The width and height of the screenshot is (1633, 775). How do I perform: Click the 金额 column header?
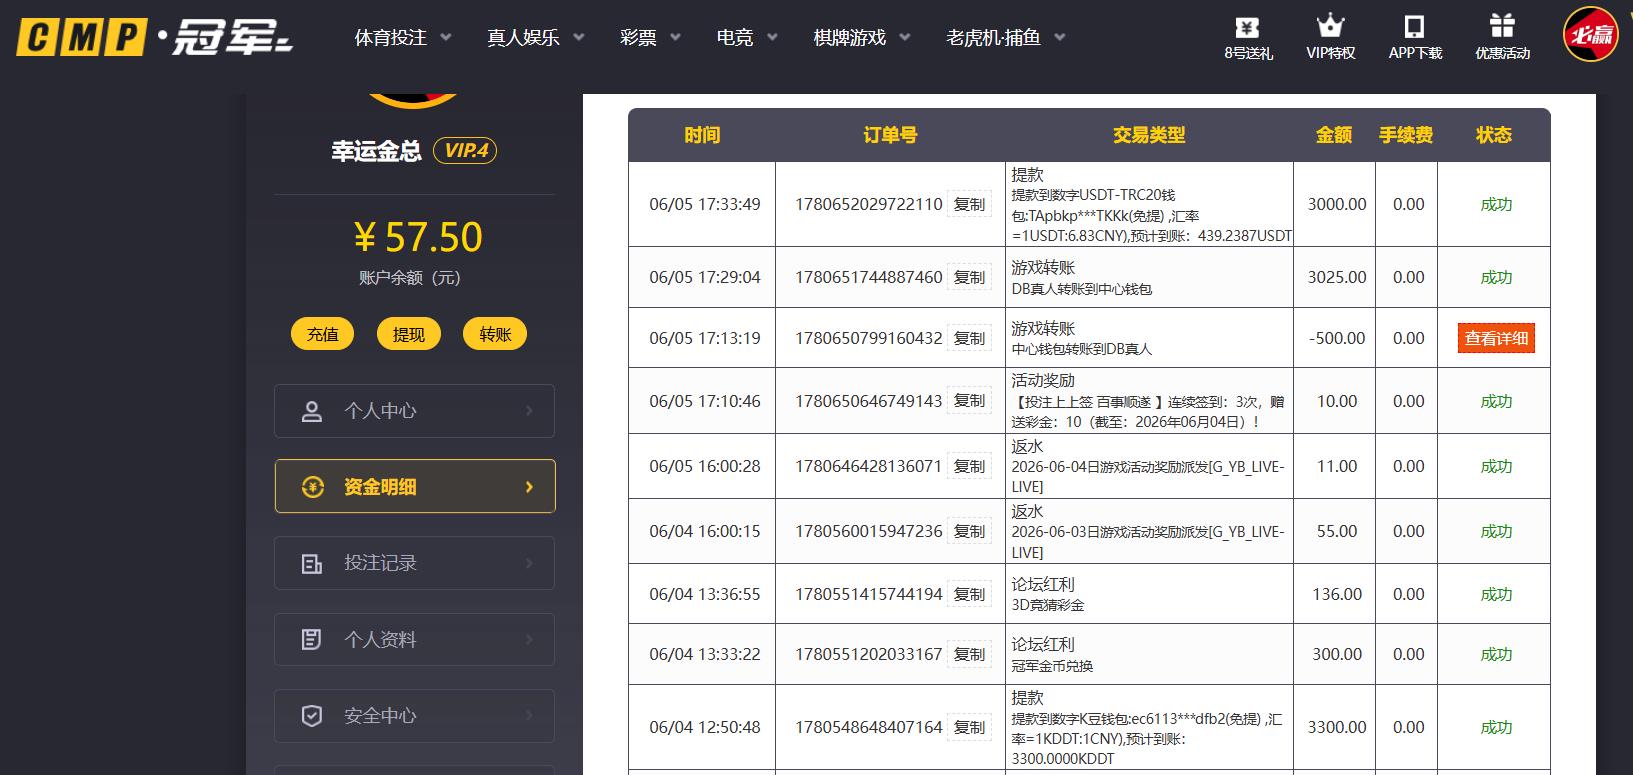pos(1334,135)
